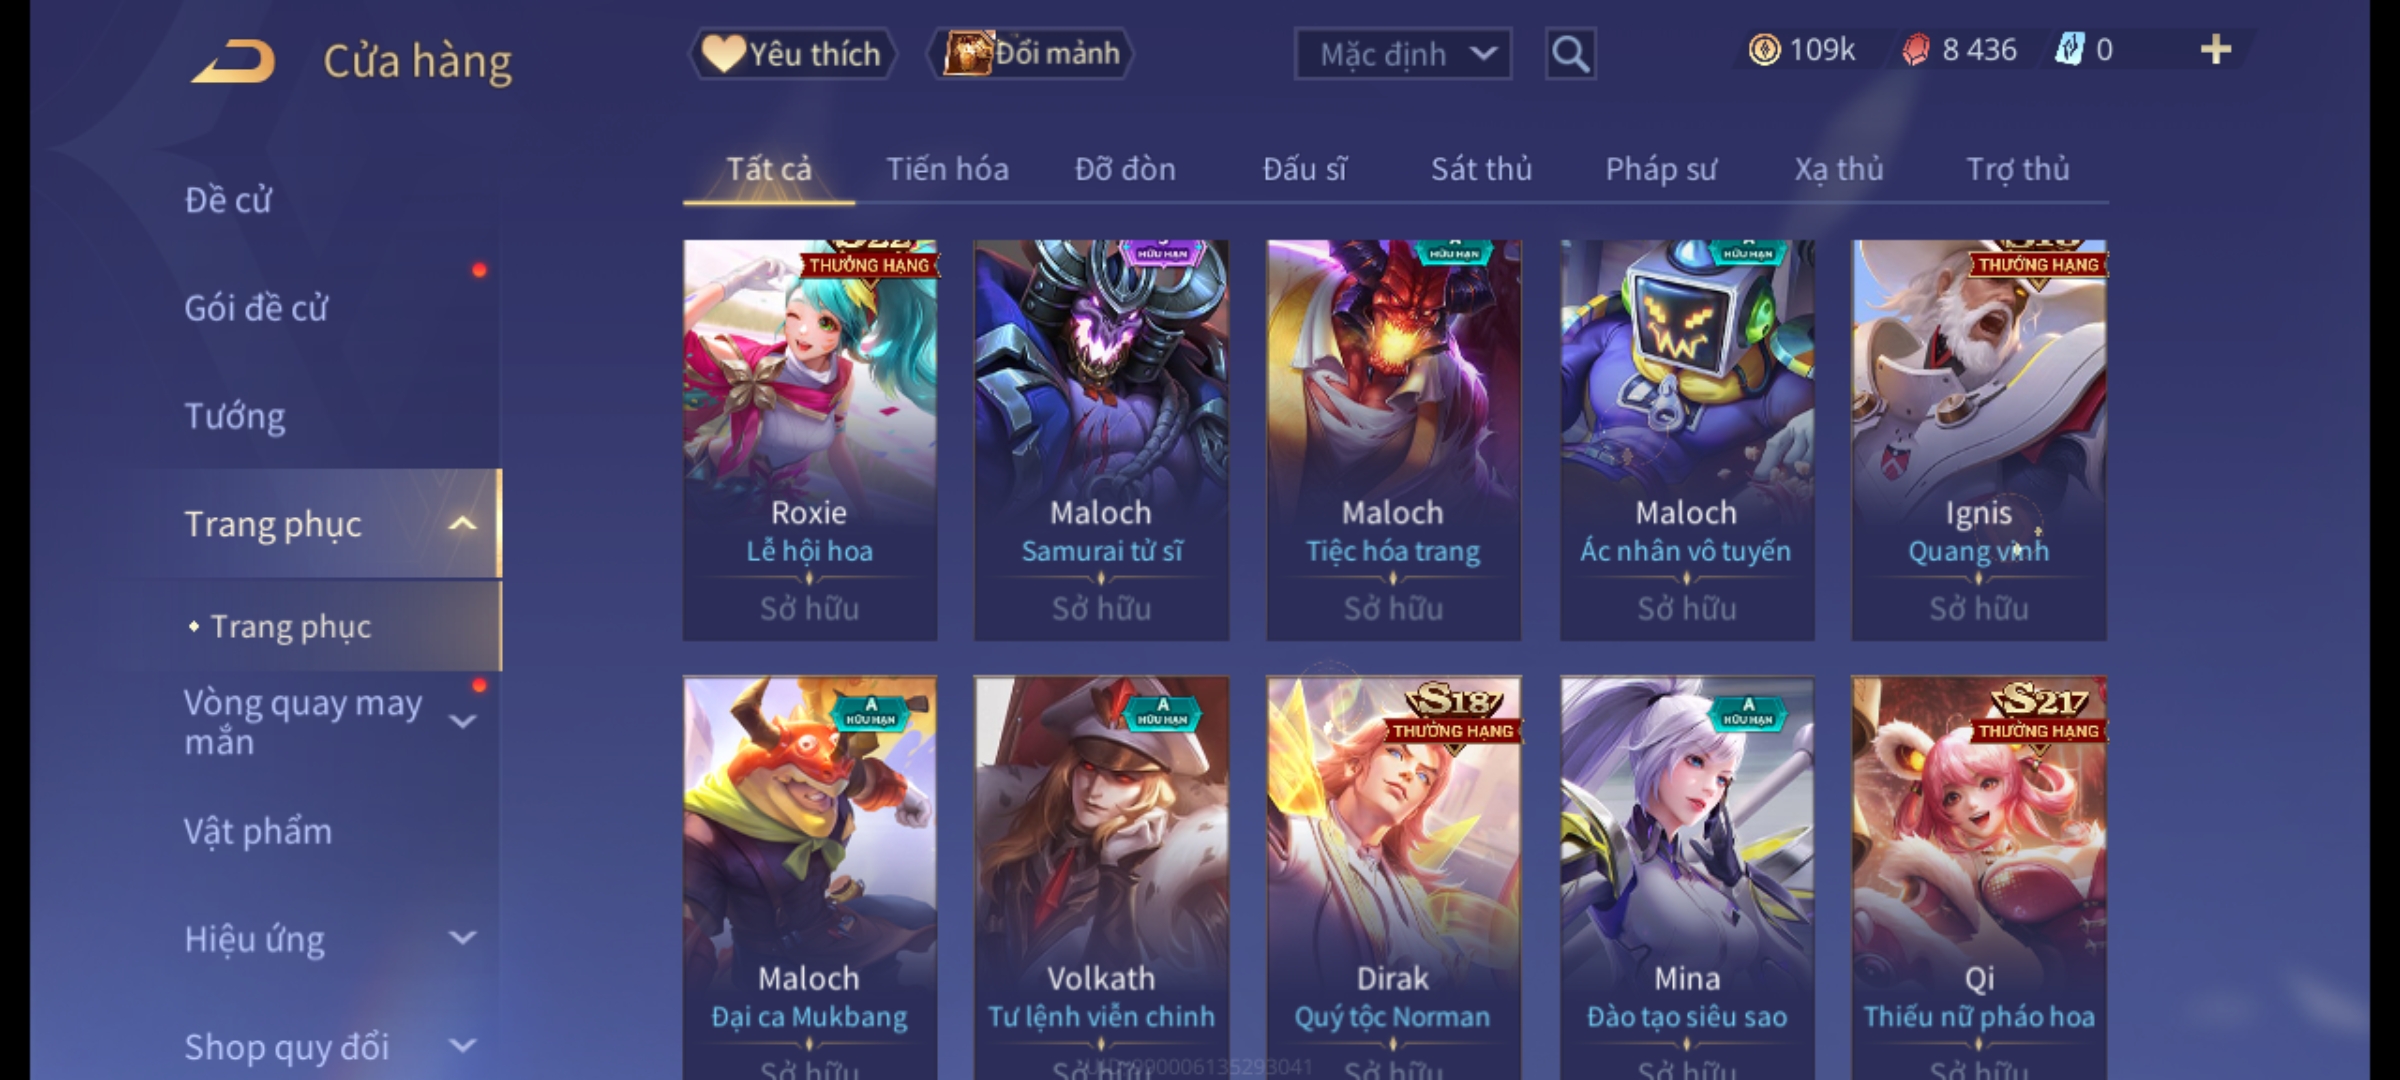This screenshot has height=1080, width=2400.
Task: Go to Tướng in the sidebar
Action: pyautogui.click(x=235, y=415)
